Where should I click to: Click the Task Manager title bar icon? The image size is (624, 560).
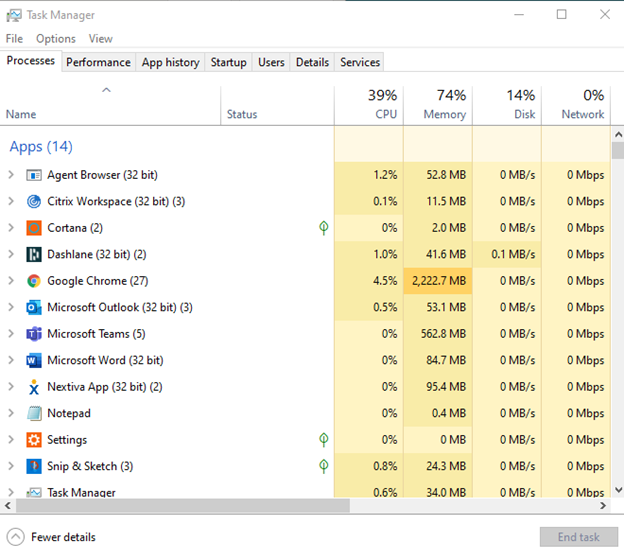pyautogui.click(x=14, y=16)
